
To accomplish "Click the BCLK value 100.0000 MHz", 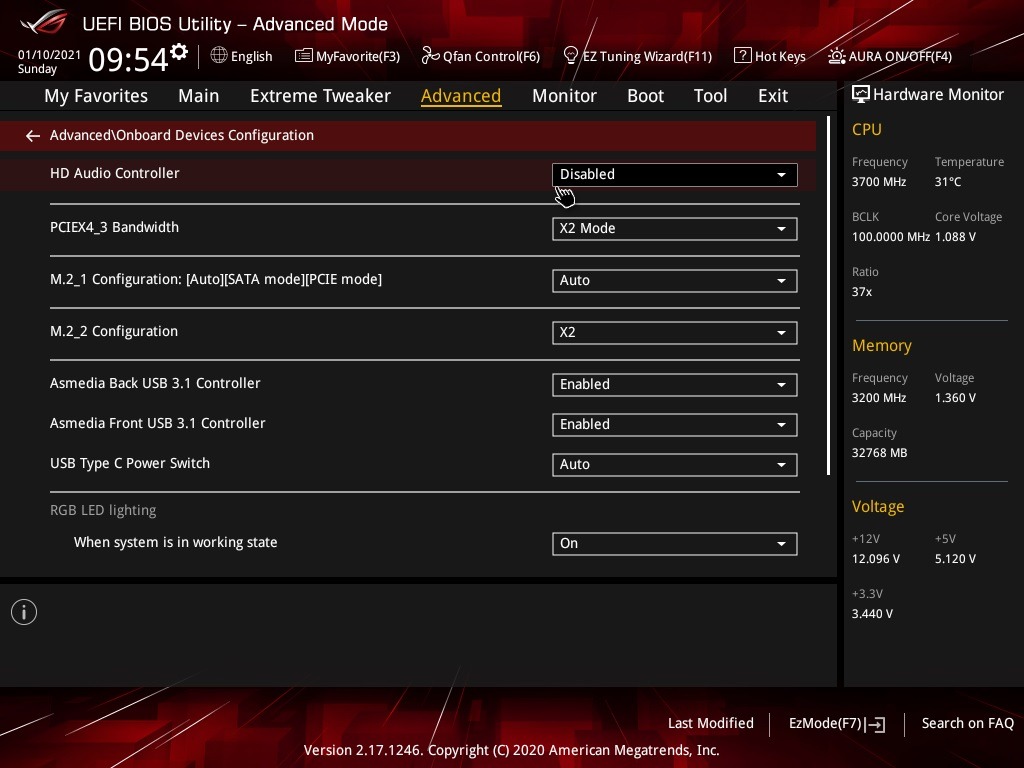I will pos(891,236).
